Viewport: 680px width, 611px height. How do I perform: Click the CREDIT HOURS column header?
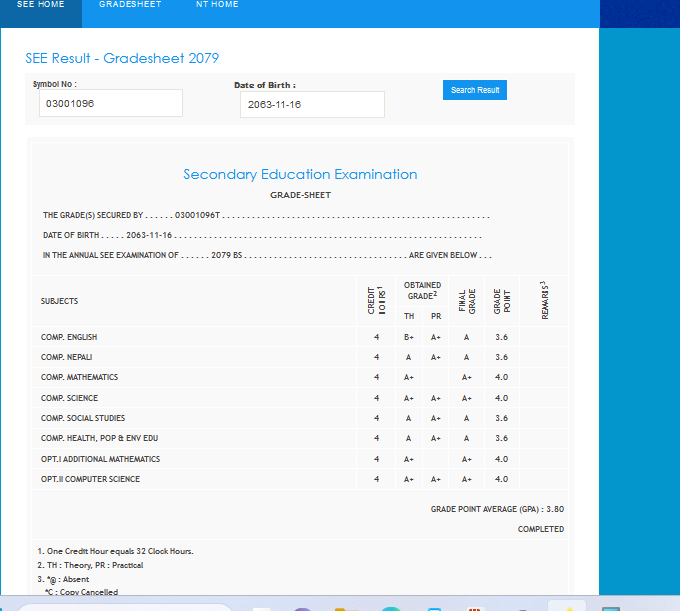tap(376, 301)
